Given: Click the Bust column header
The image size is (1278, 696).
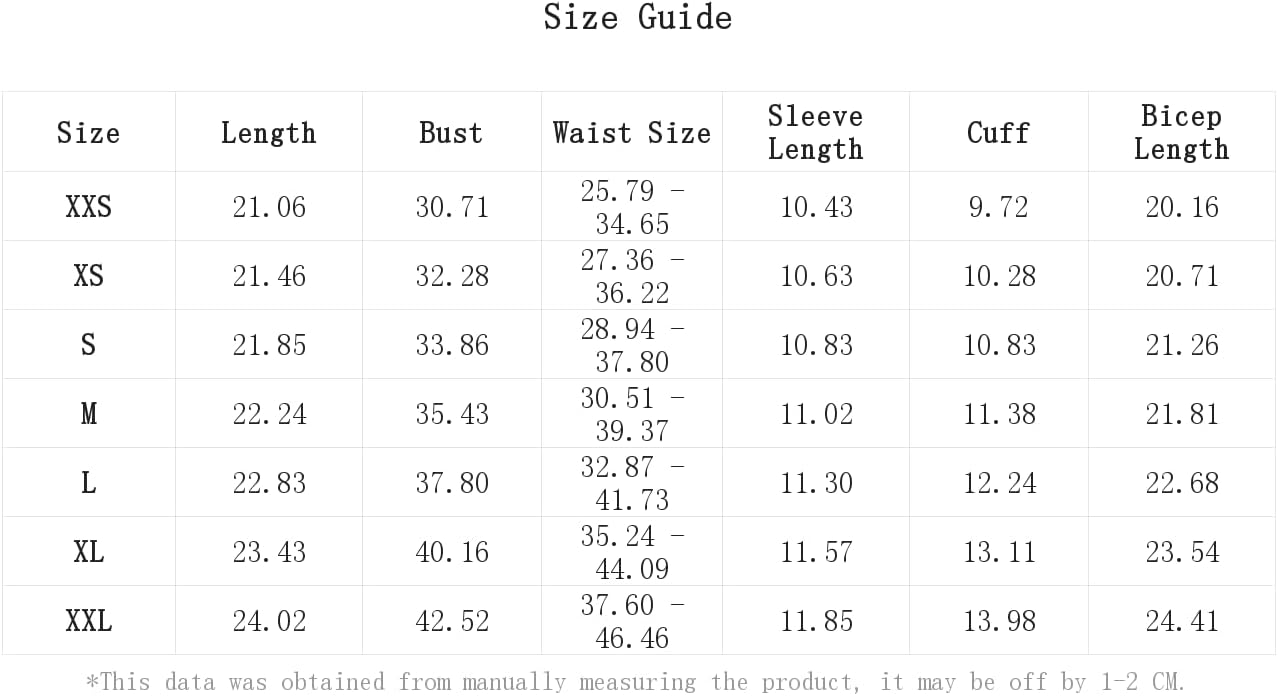Looking at the screenshot, I should coord(451,133).
